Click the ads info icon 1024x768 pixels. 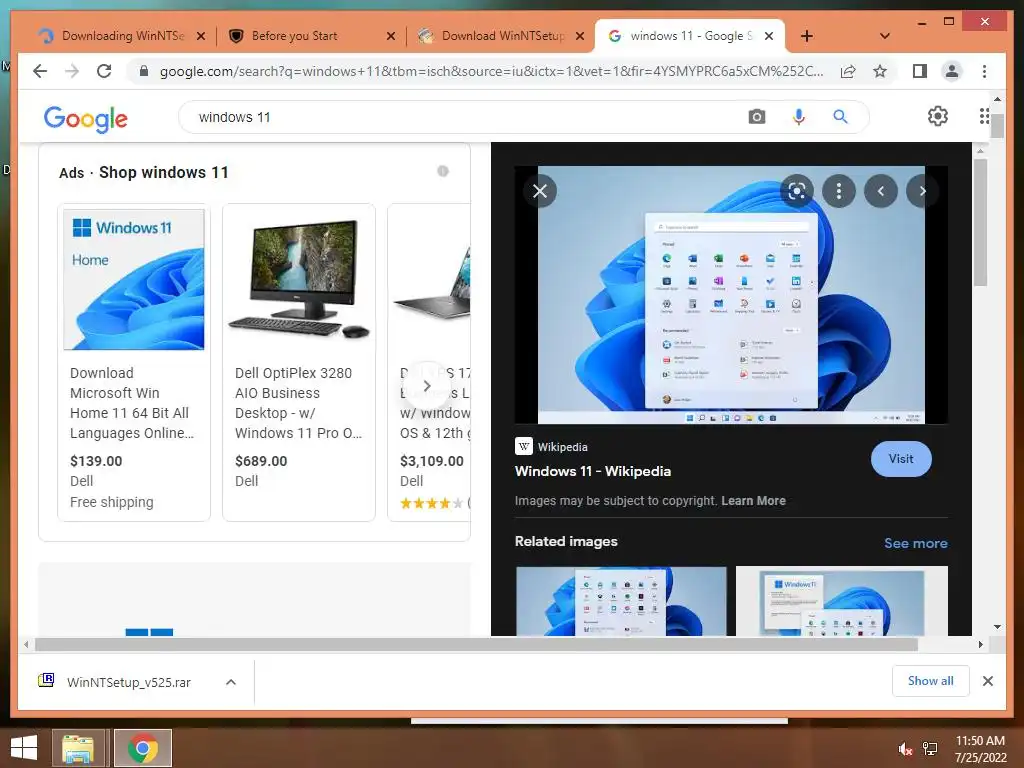tap(443, 171)
